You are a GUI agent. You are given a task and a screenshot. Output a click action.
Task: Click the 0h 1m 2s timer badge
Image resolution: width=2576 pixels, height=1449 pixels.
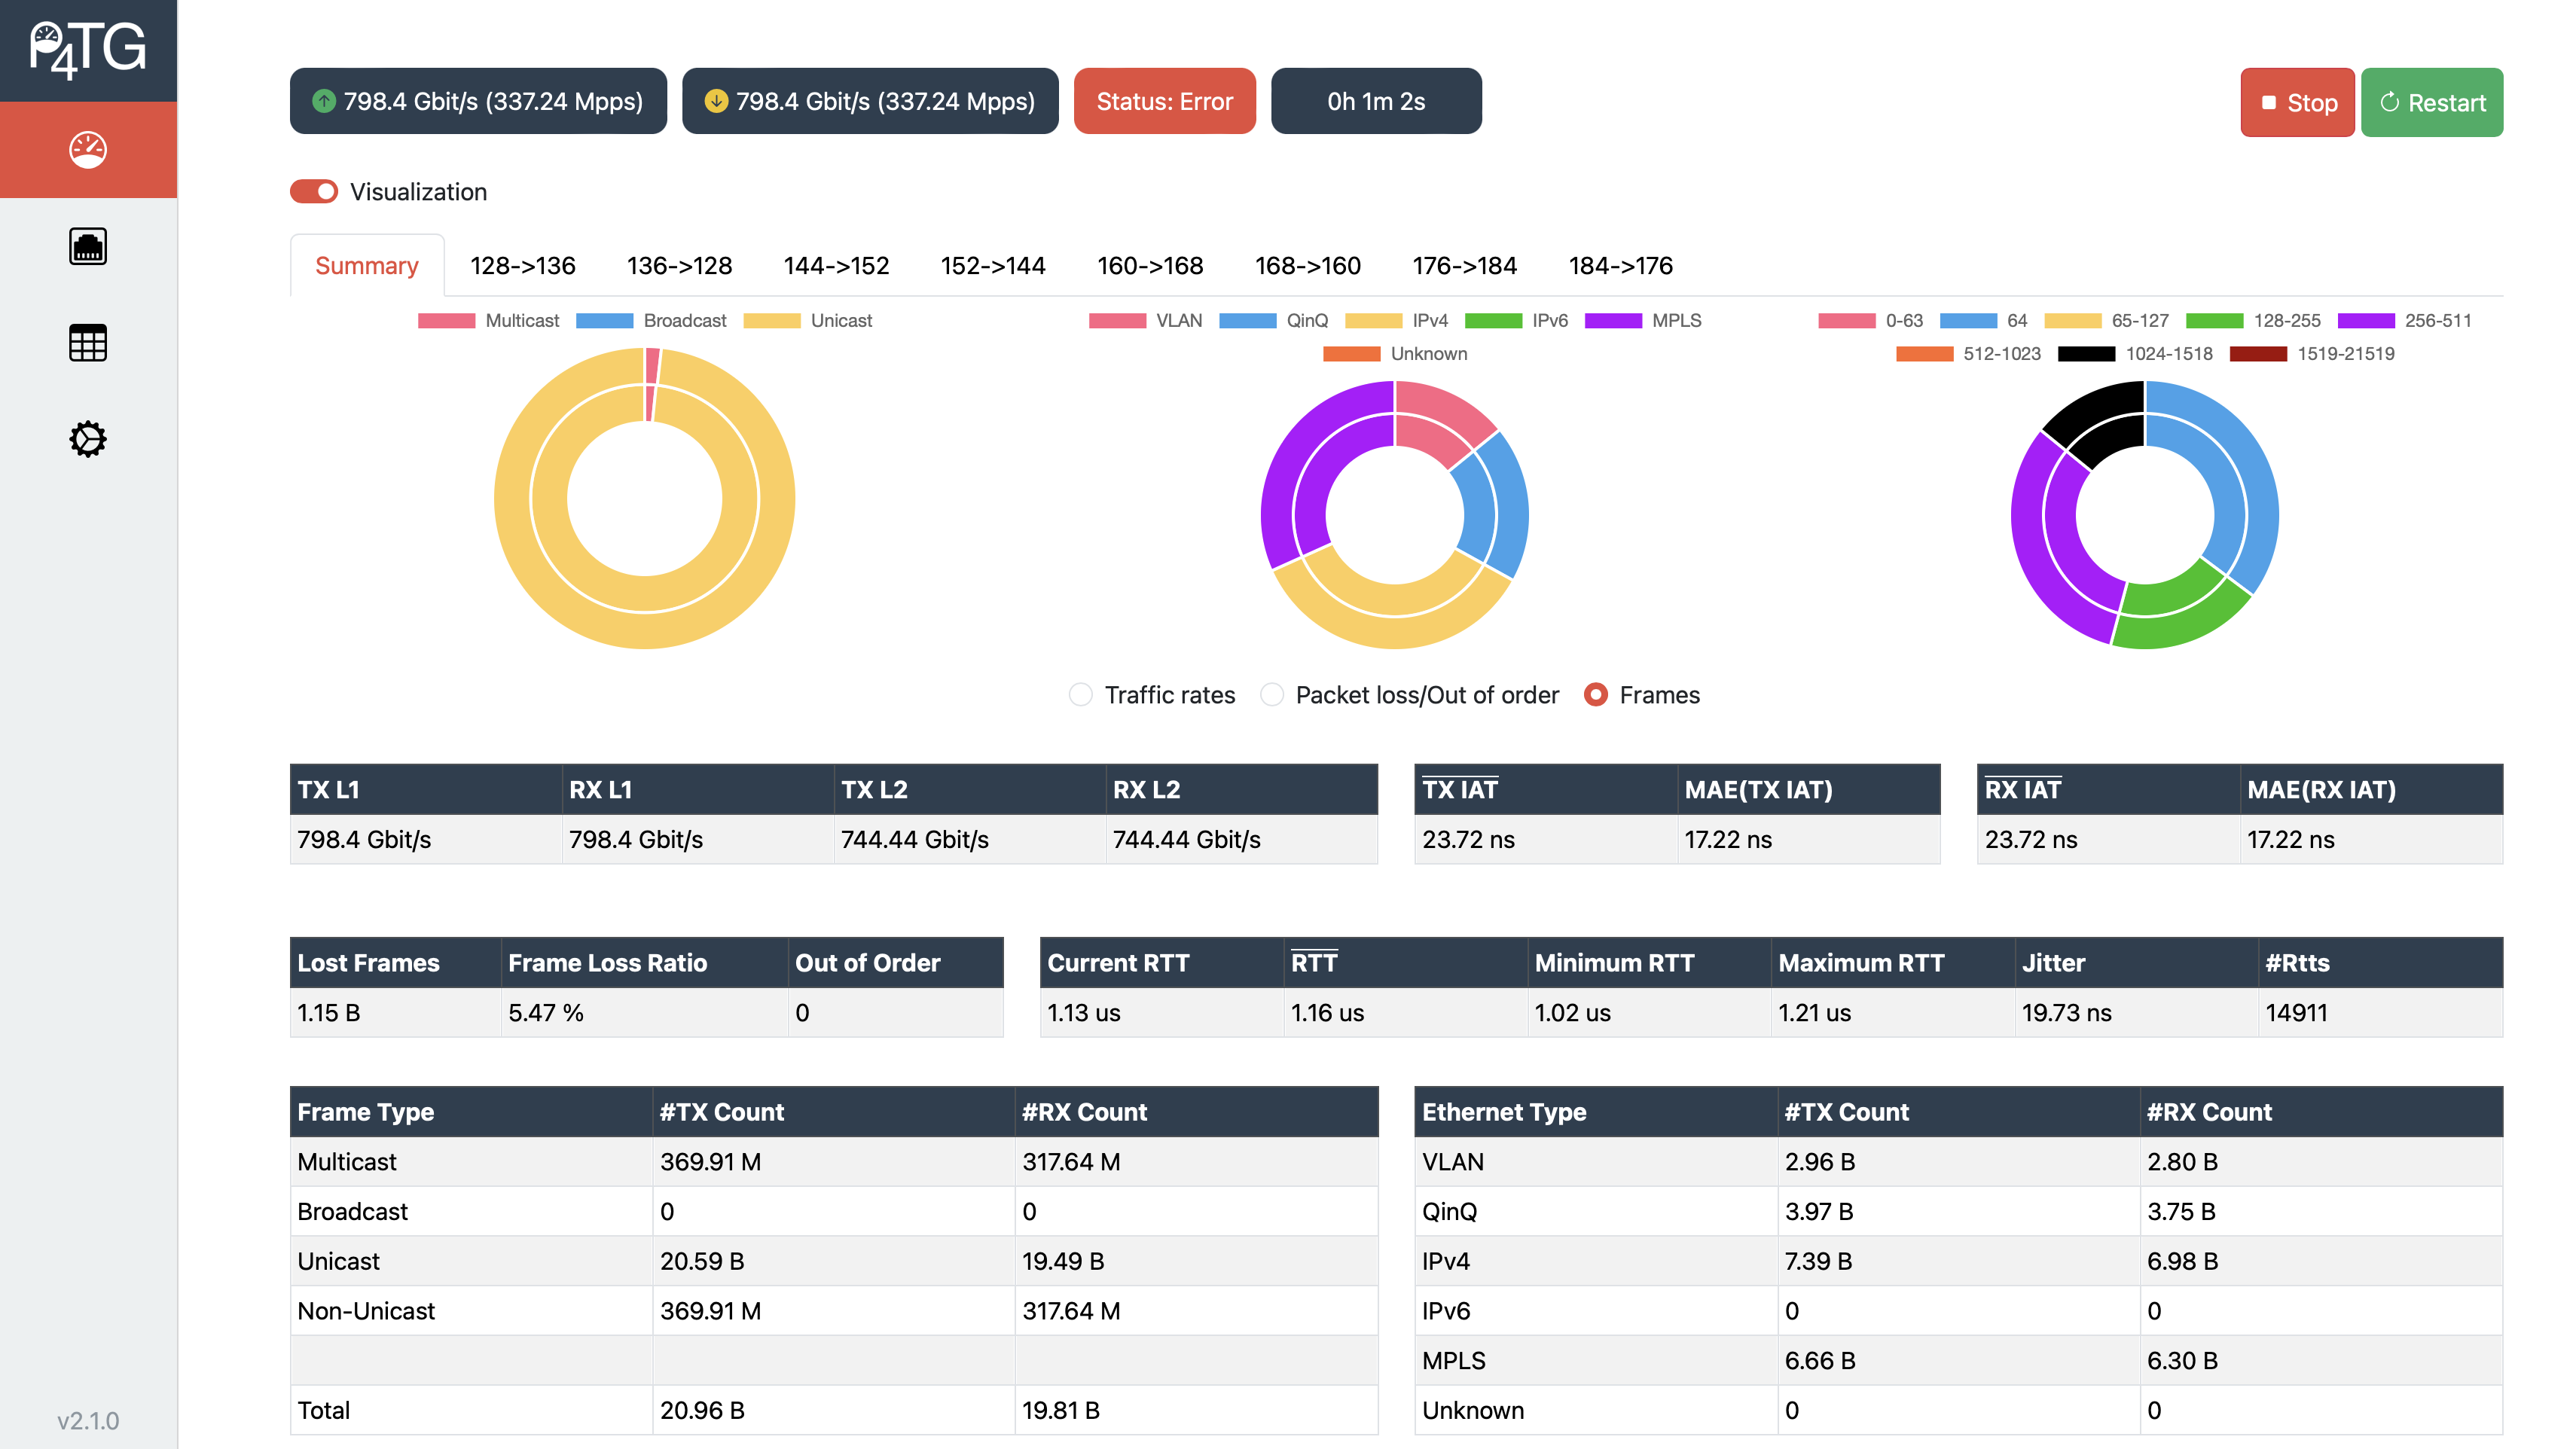[1376, 101]
